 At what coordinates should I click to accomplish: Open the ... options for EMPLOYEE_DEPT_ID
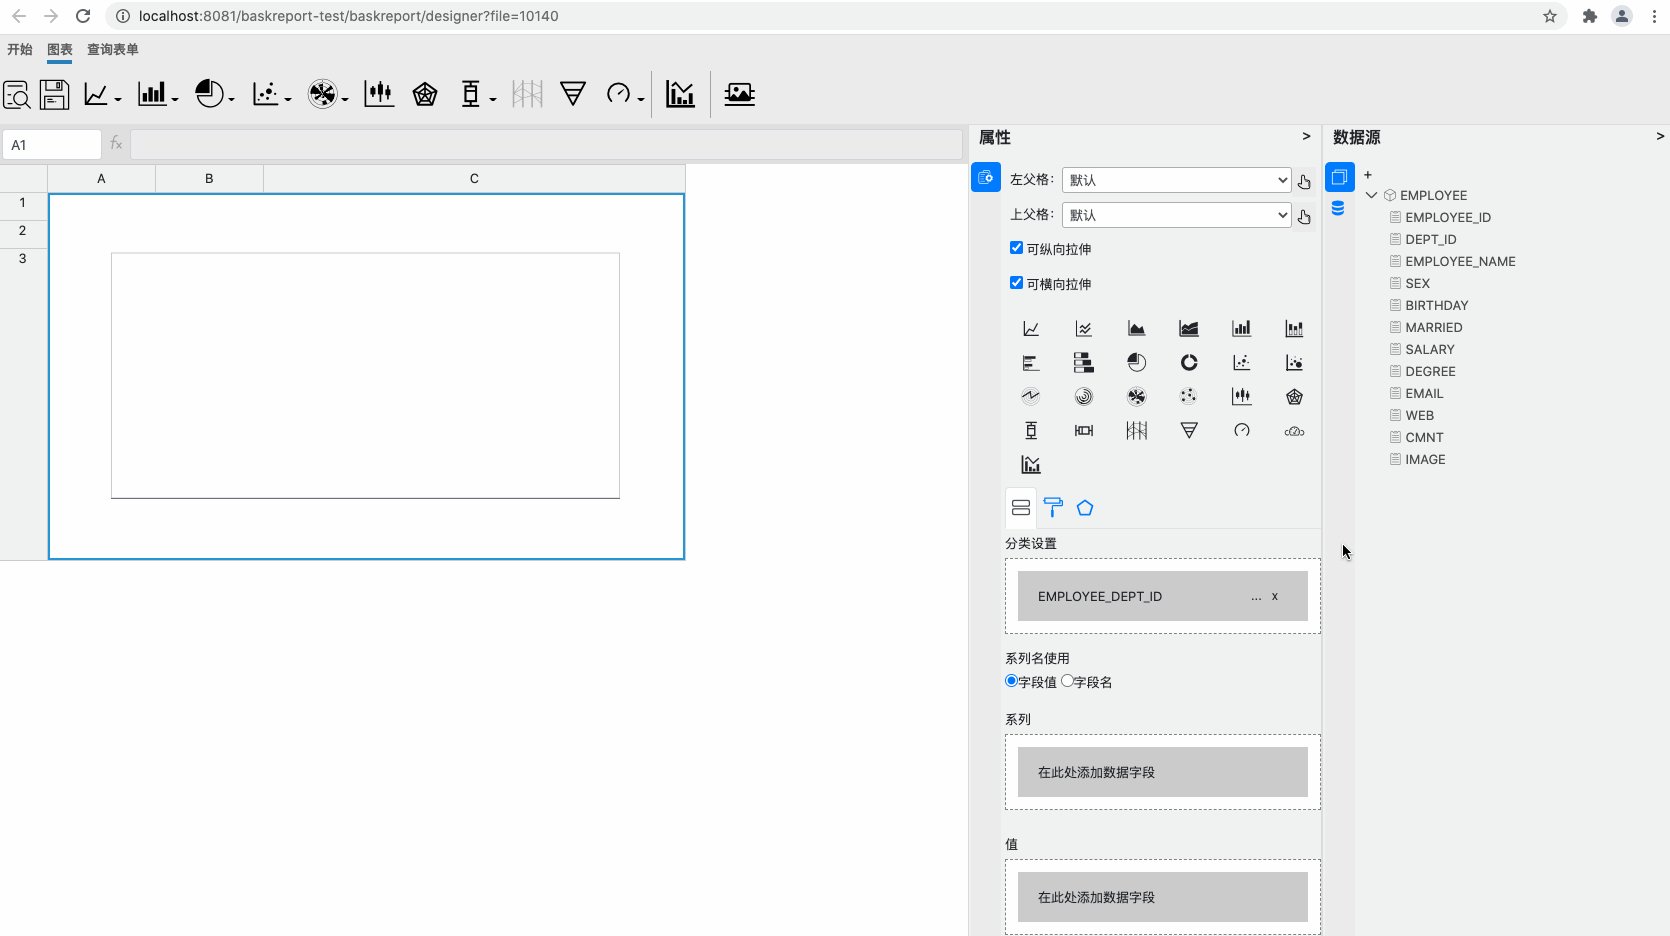point(1256,597)
